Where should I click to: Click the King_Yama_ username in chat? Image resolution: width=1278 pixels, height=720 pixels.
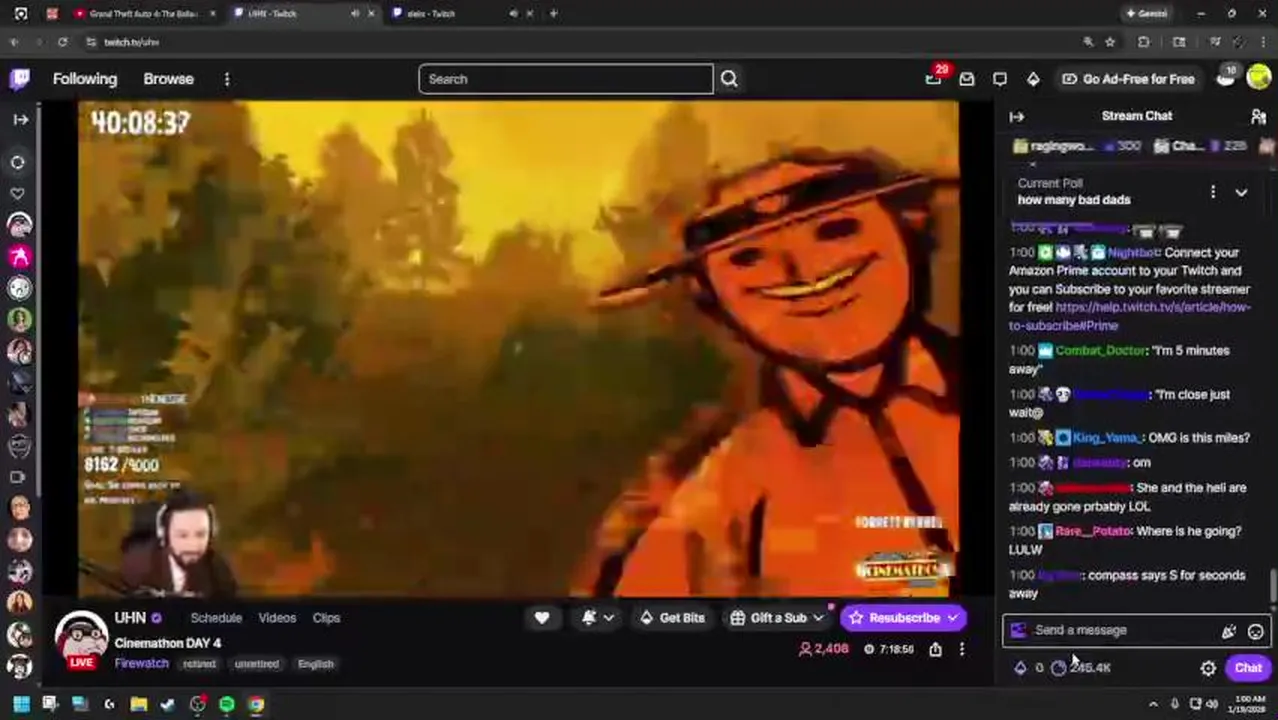pyautogui.click(x=1106, y=438)
